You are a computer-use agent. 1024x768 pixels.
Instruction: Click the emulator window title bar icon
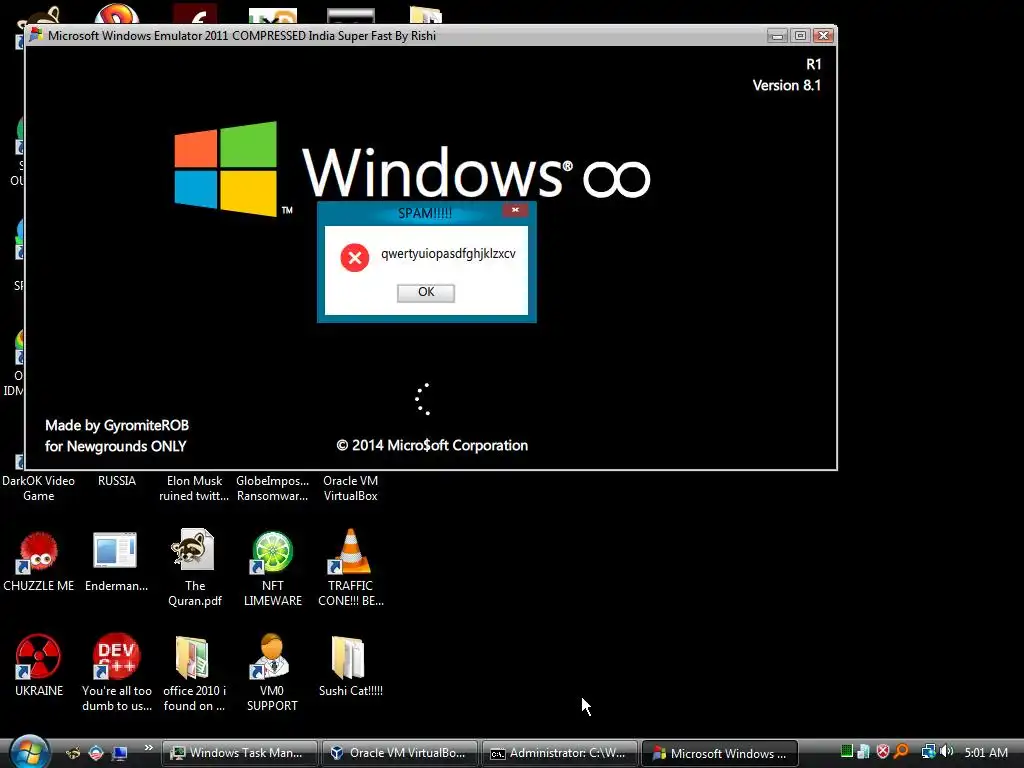(37, 35)
